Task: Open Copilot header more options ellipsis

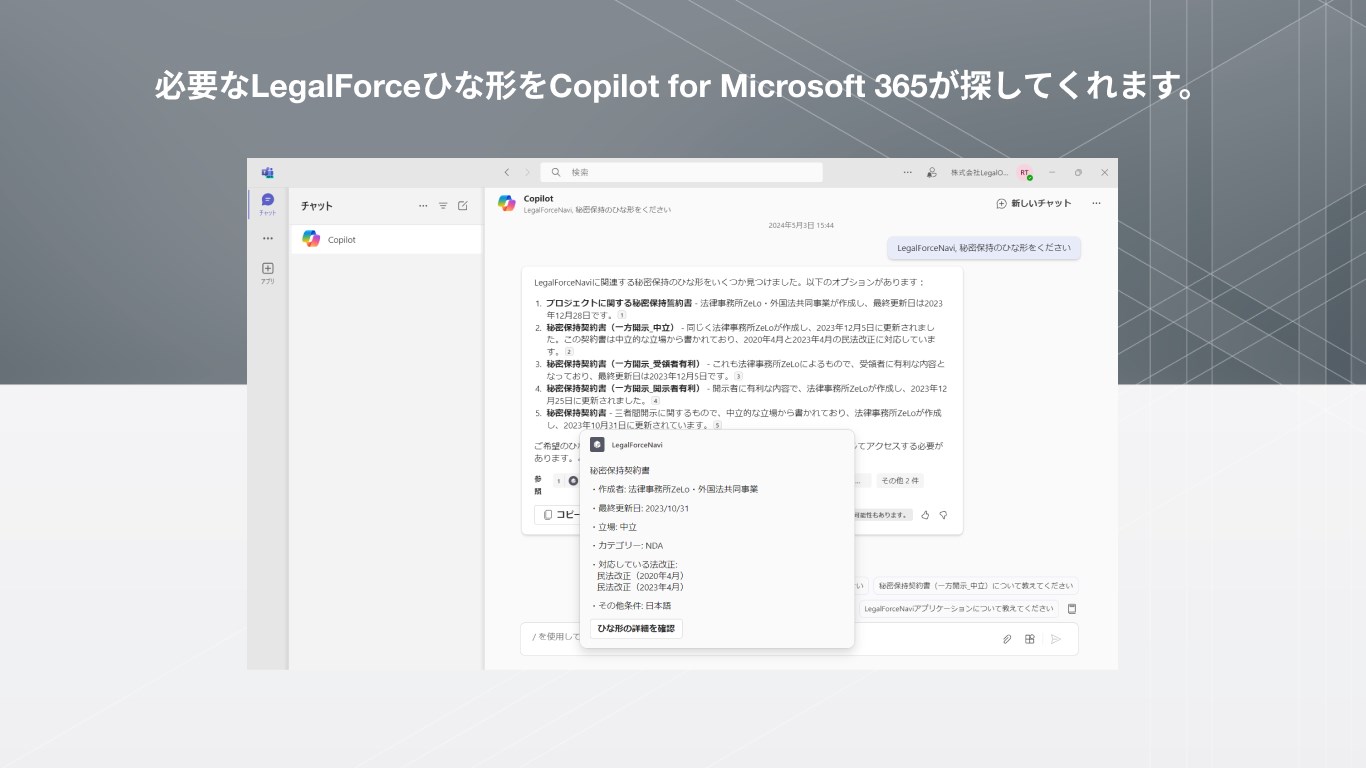Action: 1096,203
